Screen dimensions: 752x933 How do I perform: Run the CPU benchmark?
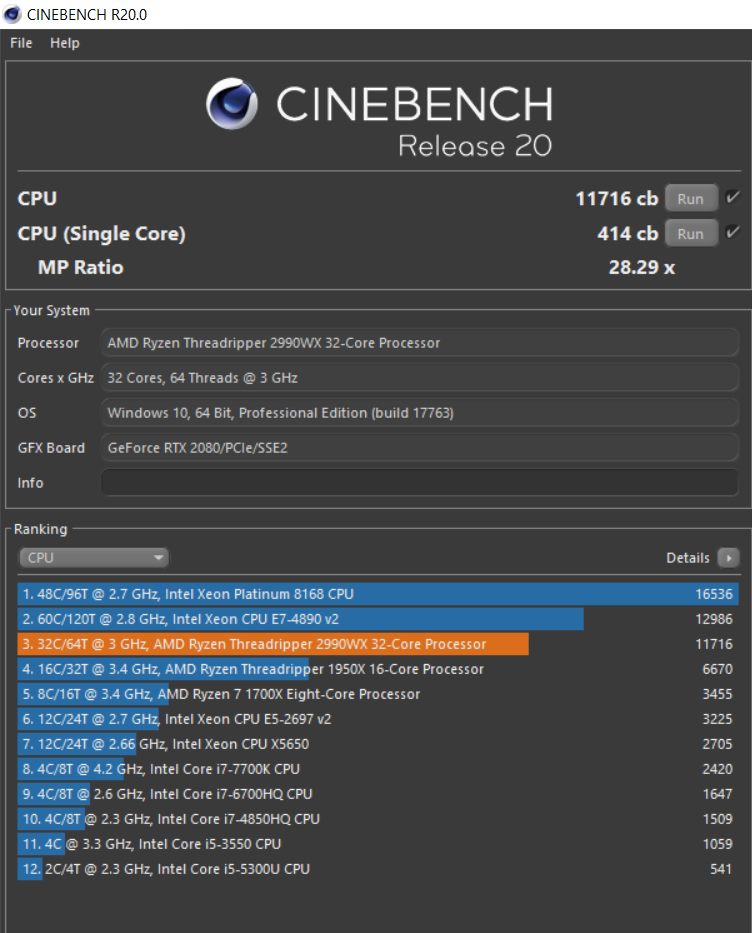[x=691, y=198]
